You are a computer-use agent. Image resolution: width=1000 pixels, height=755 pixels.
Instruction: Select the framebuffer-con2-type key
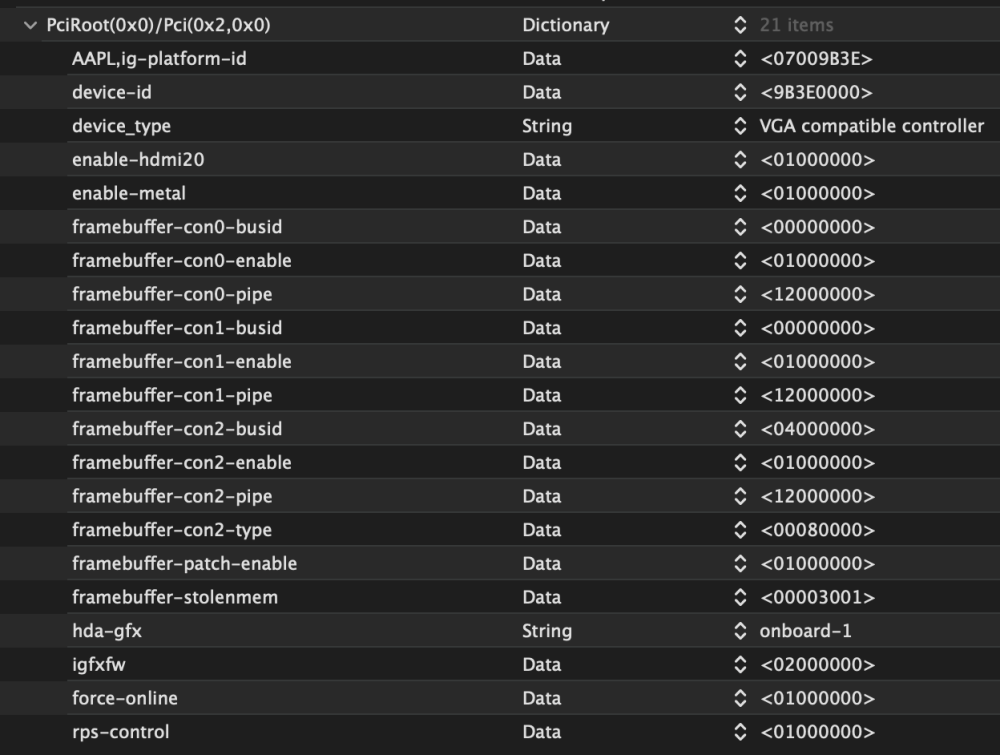point(172,530)
